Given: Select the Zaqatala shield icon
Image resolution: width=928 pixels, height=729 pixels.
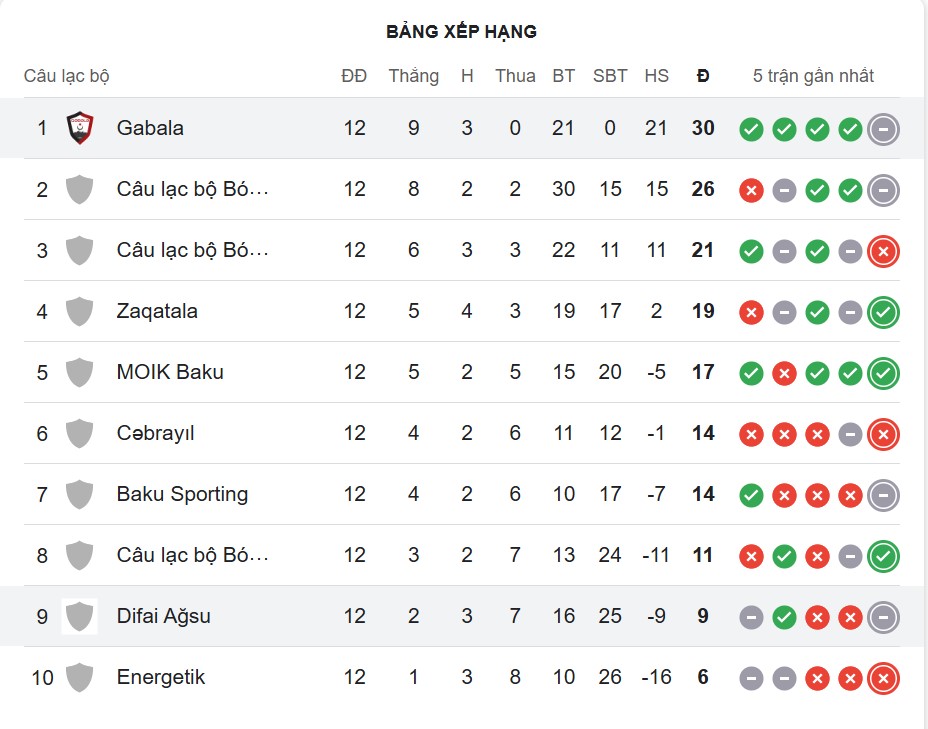Looking at the screenshot, I should click(x=78, y=311).
